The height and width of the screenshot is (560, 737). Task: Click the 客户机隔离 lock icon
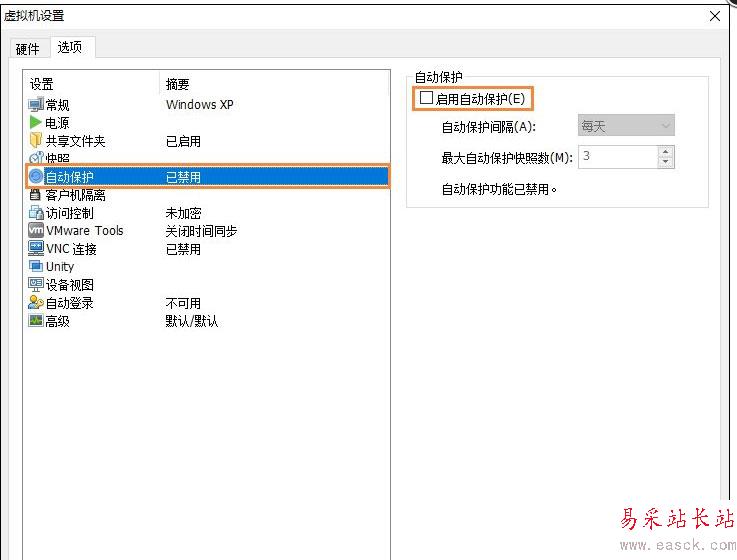point(35,194)
